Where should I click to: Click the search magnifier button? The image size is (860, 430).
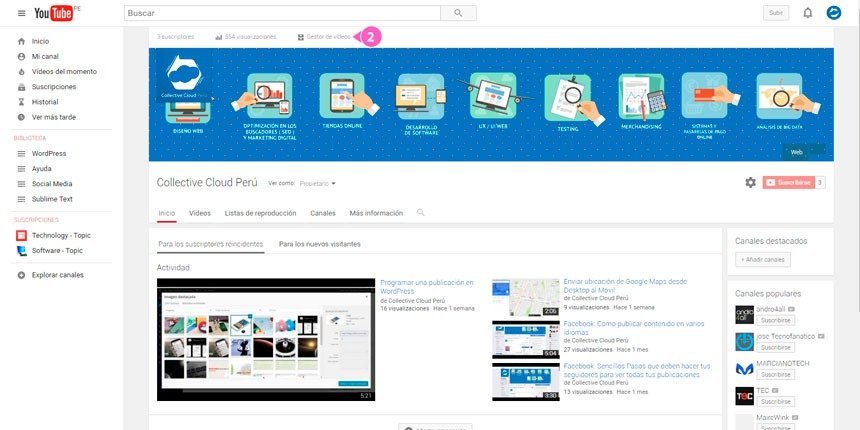tap(459, 13)
